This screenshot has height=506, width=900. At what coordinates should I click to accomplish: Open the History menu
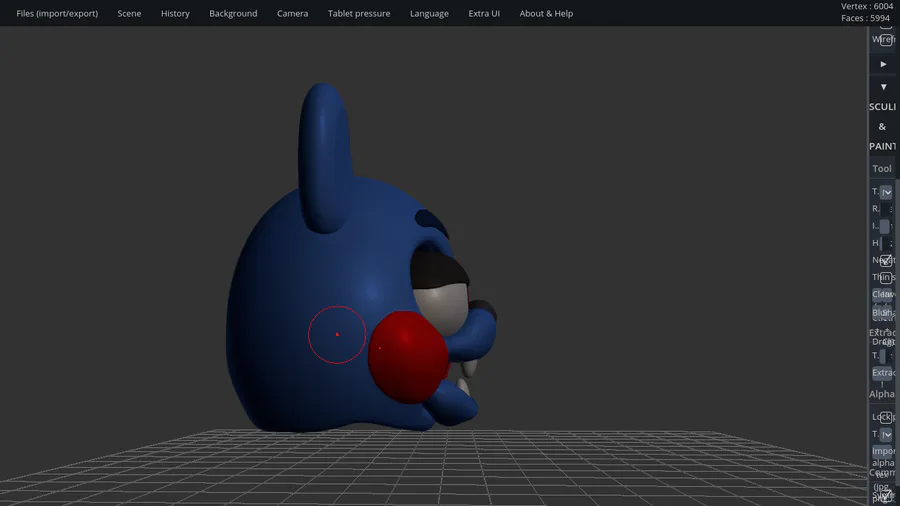coord(175,13)
